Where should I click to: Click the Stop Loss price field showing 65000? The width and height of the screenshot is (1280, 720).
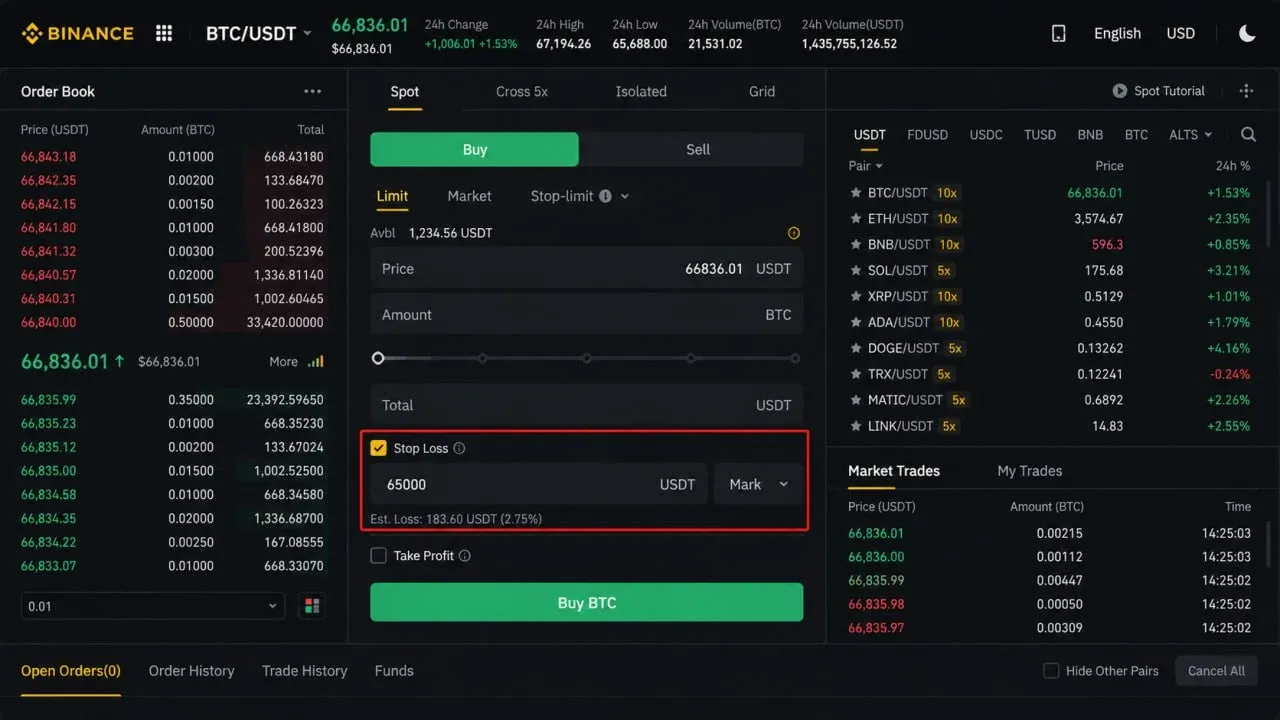[x=539, y=484]
